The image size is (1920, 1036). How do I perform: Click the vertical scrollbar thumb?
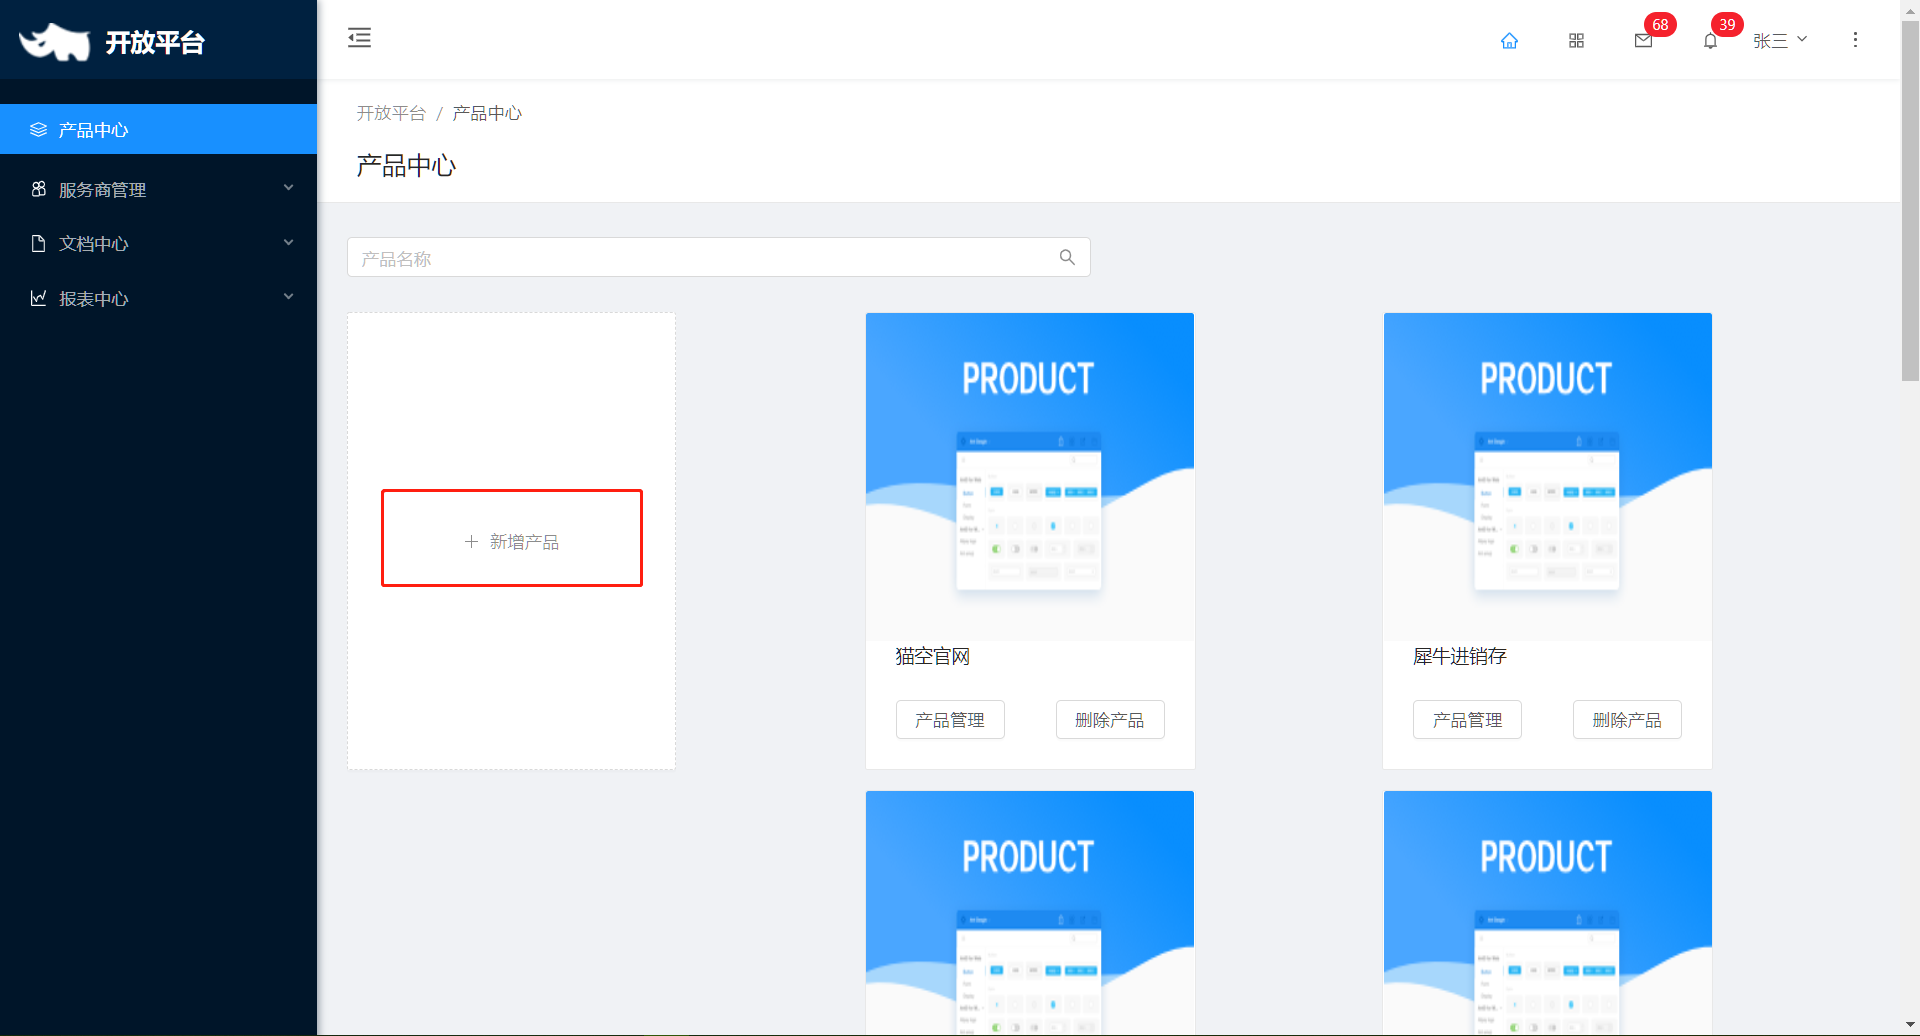click(1910, 200)
